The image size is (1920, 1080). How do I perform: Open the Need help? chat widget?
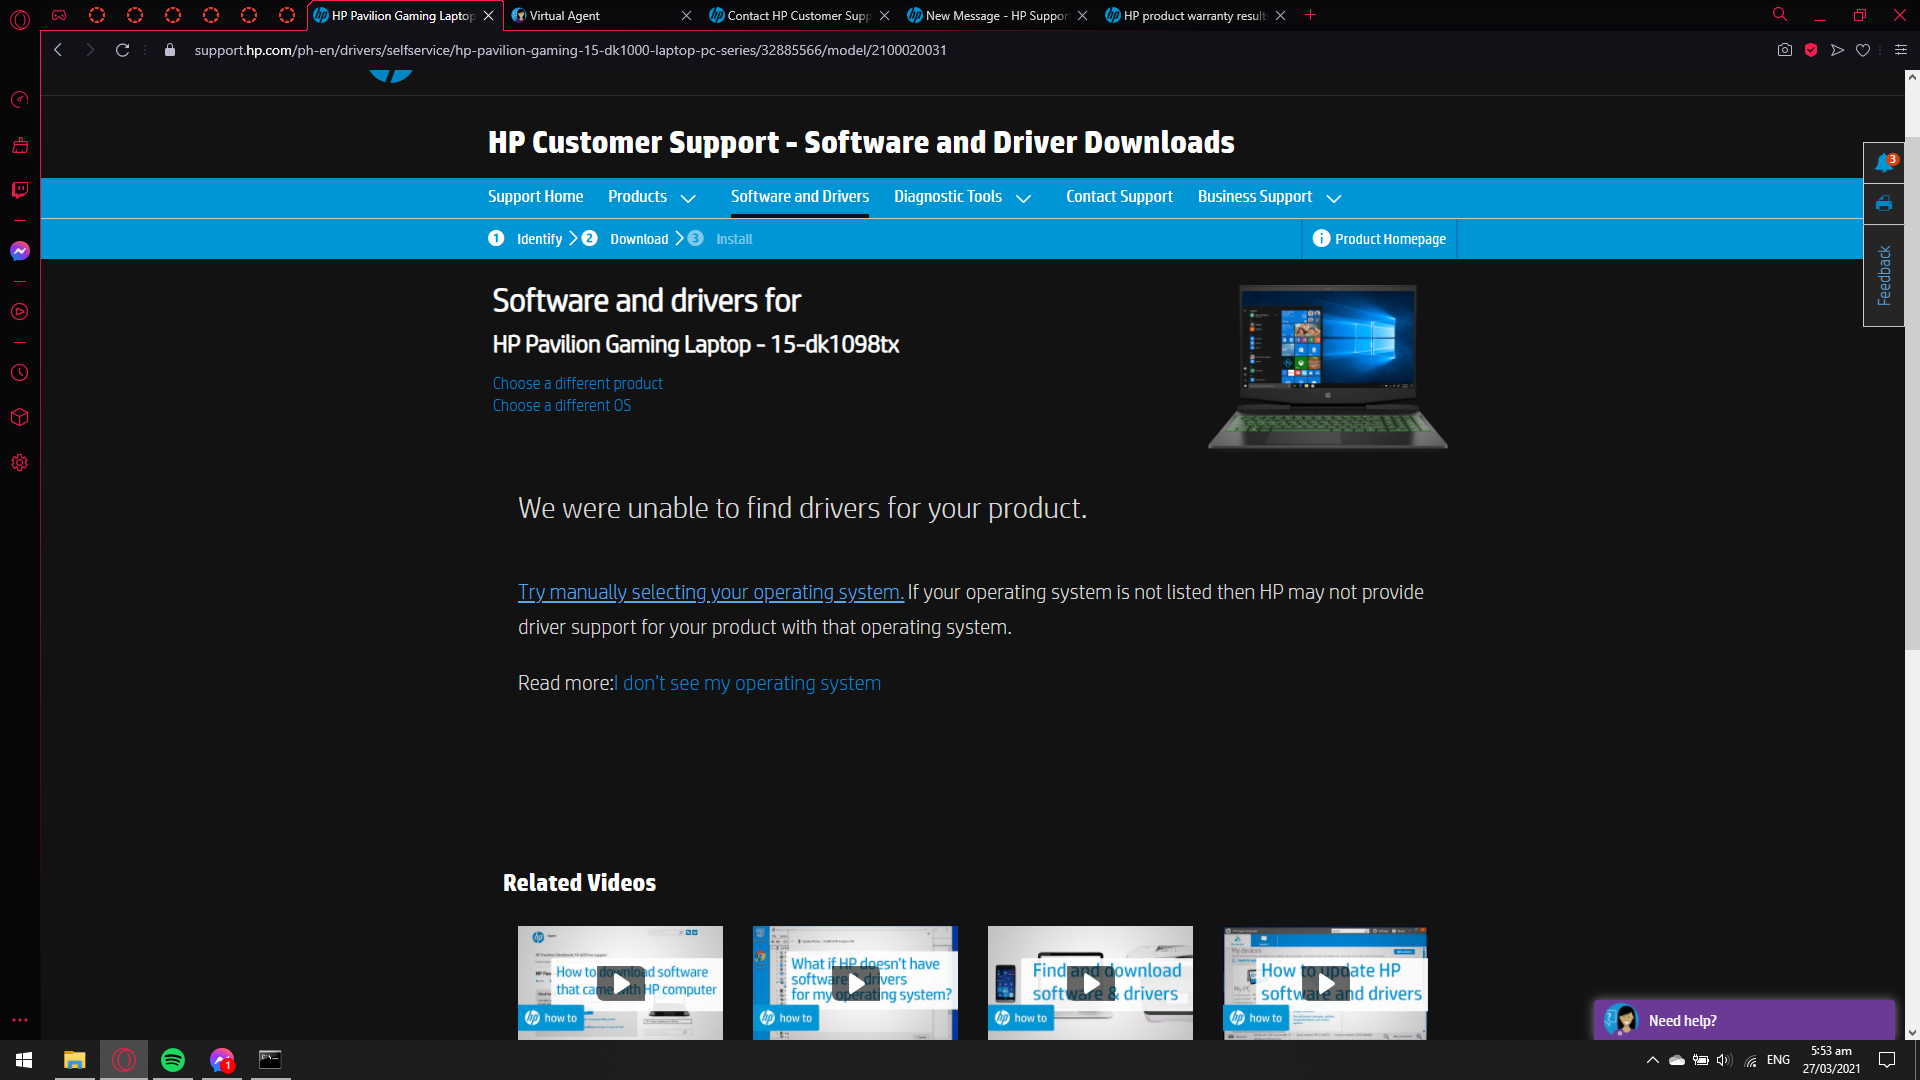pyautogui.click(x=1744, y=1020)
